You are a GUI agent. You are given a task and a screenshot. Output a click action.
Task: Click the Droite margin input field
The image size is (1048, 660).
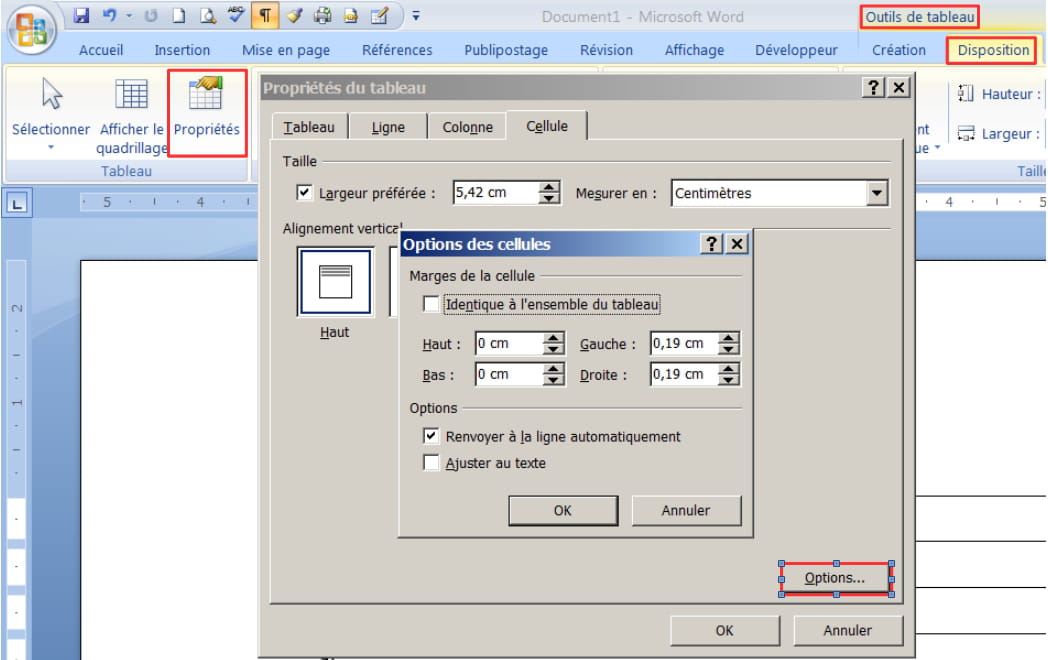pos(684,374)
